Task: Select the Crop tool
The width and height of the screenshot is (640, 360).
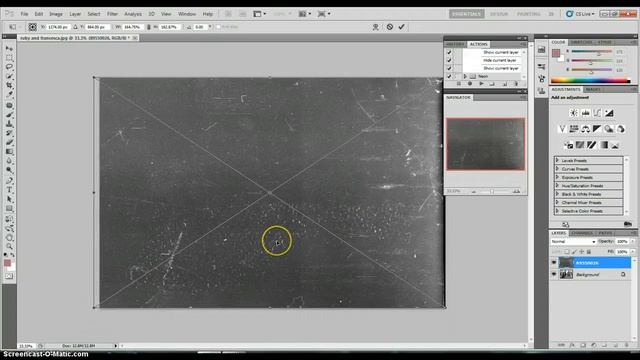Action: click(9, 85)
